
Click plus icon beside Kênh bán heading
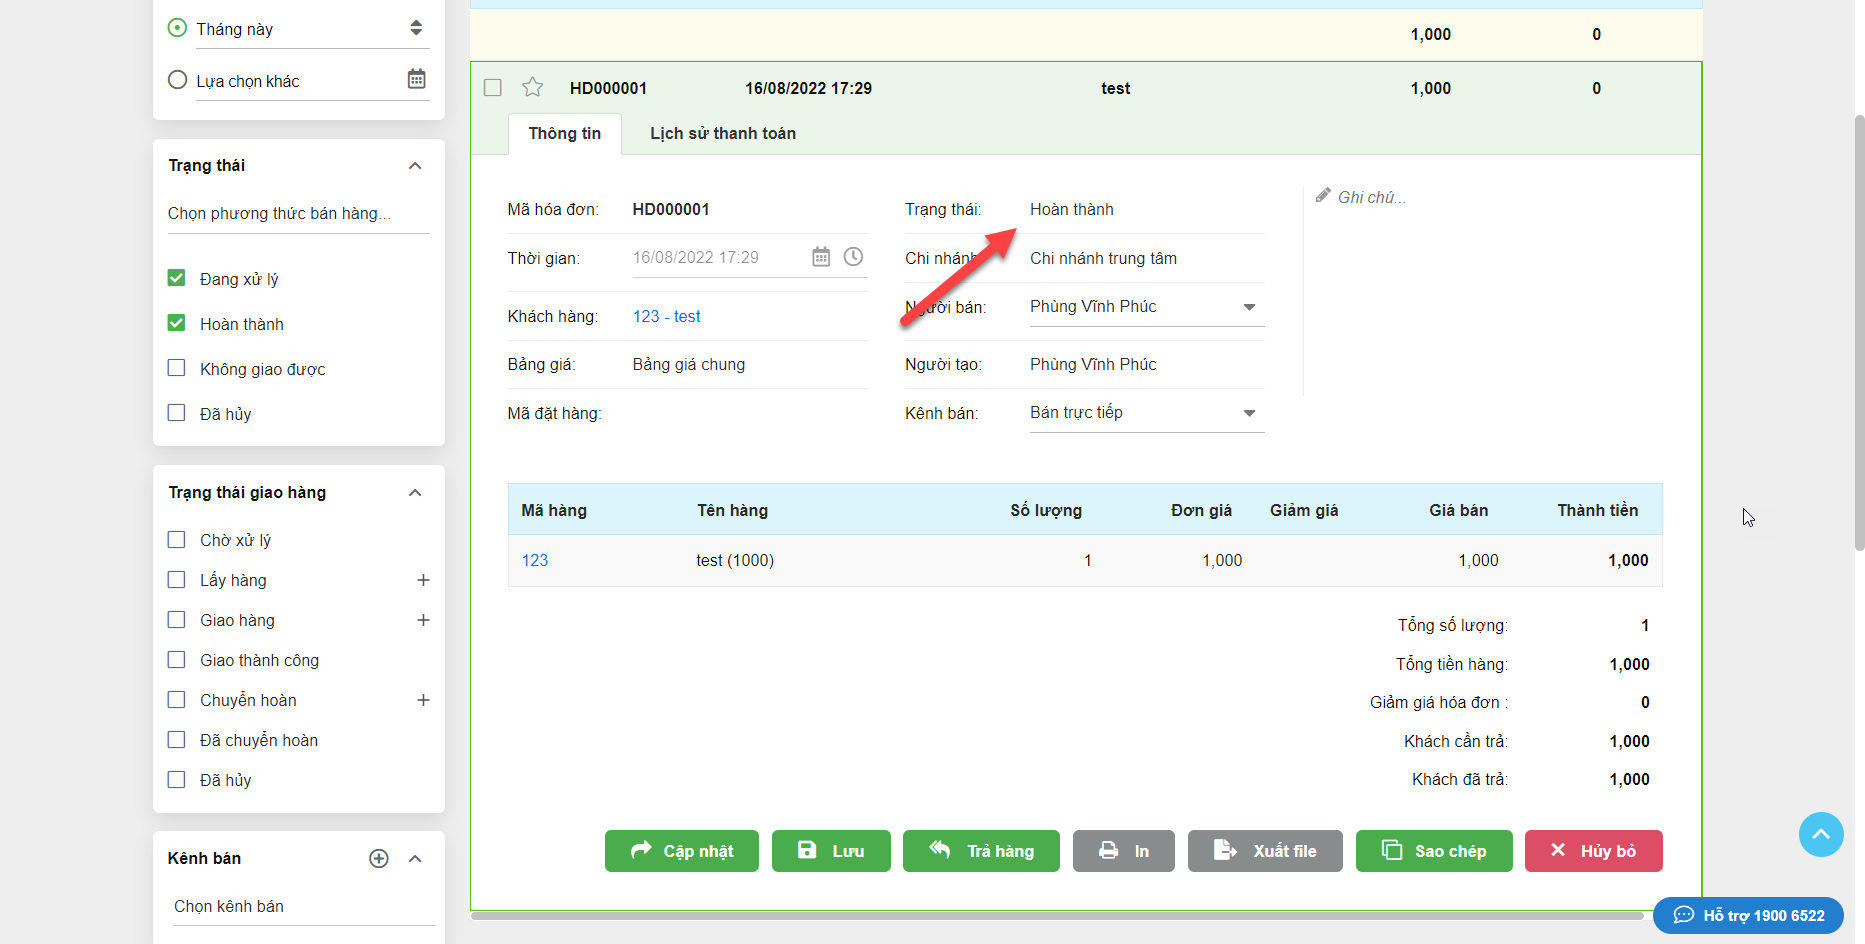pos(379,858)
